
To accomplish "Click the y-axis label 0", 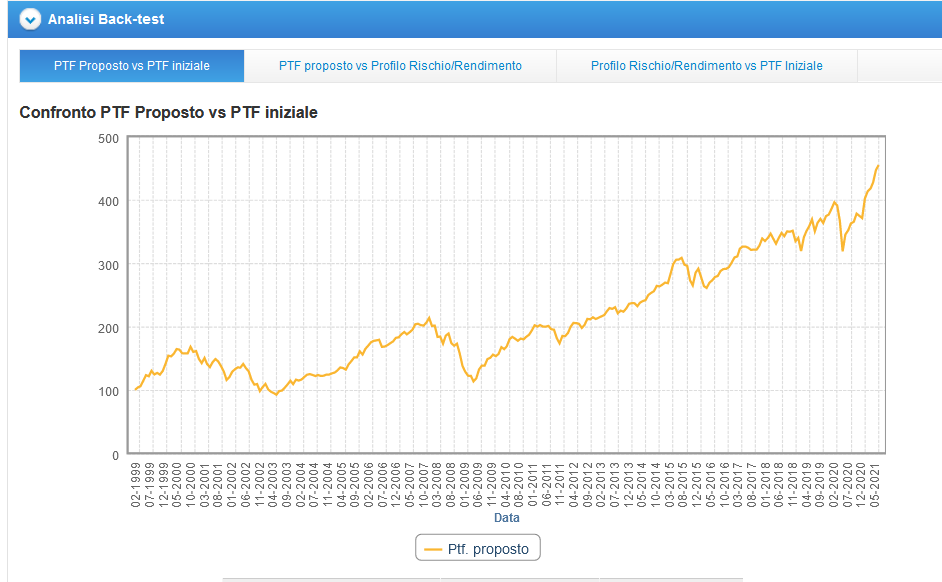I will pos(115,455).
